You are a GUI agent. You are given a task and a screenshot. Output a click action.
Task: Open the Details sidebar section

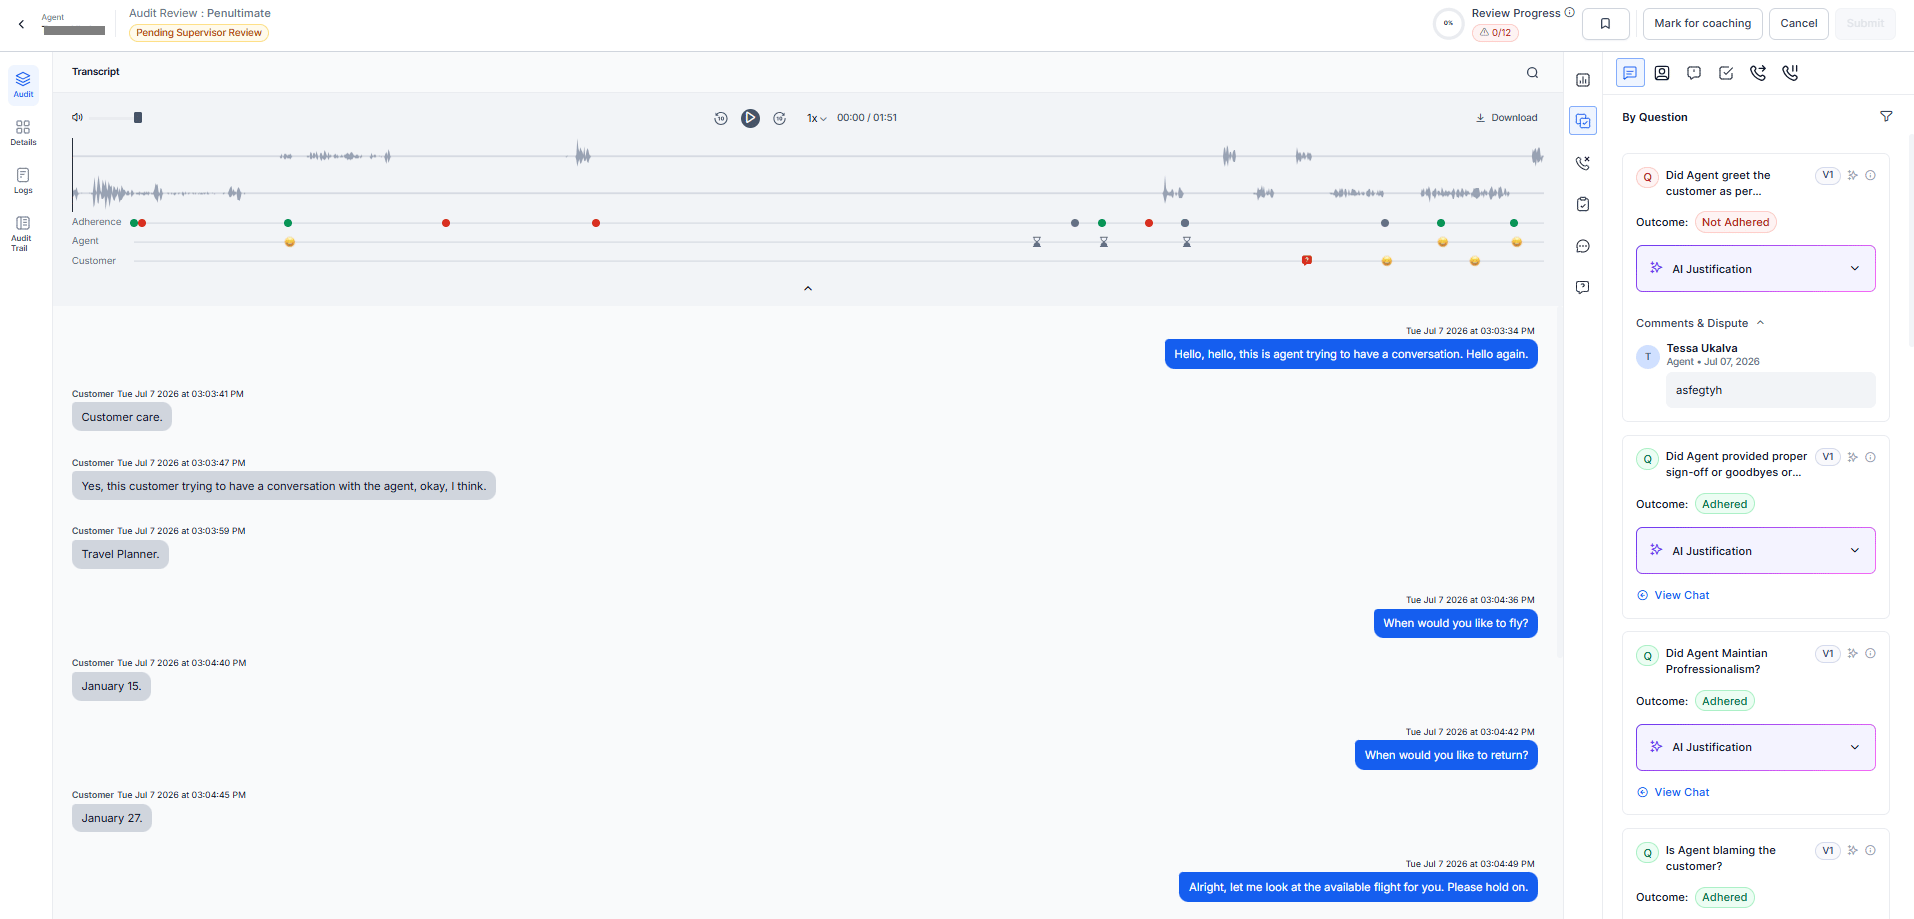pos(23,133)
